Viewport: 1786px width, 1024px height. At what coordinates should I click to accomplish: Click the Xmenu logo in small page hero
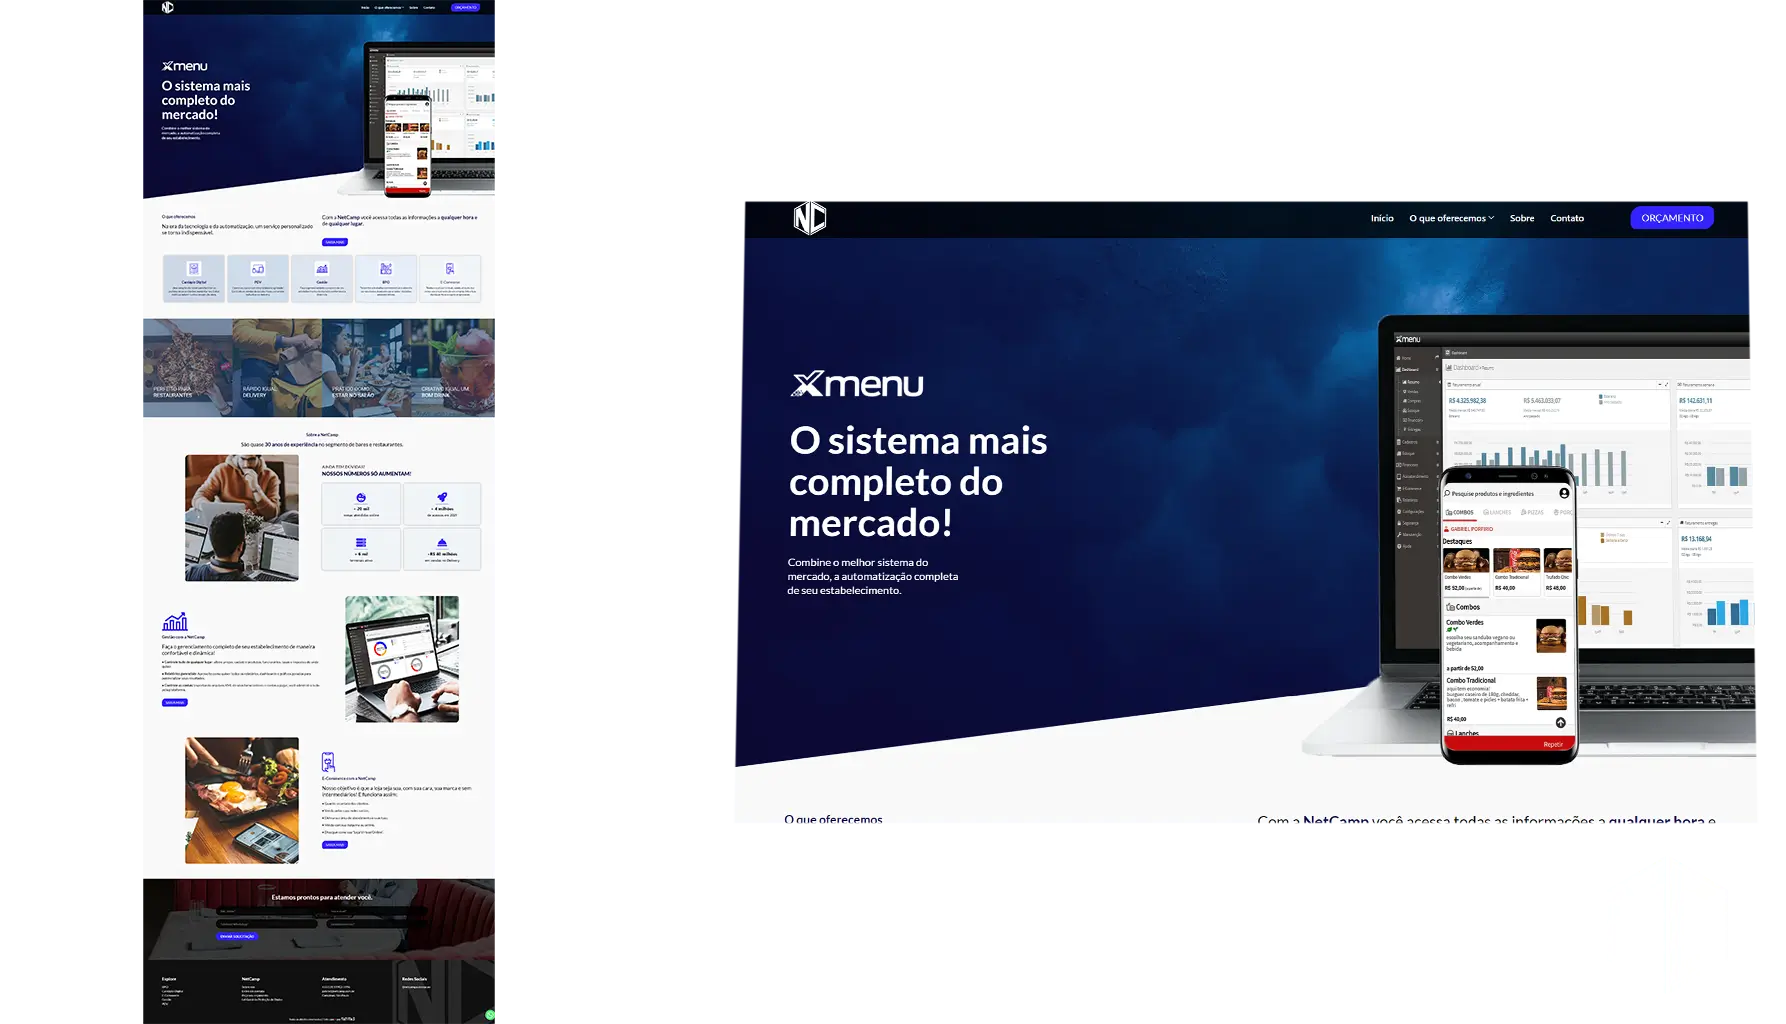(185, 66)
